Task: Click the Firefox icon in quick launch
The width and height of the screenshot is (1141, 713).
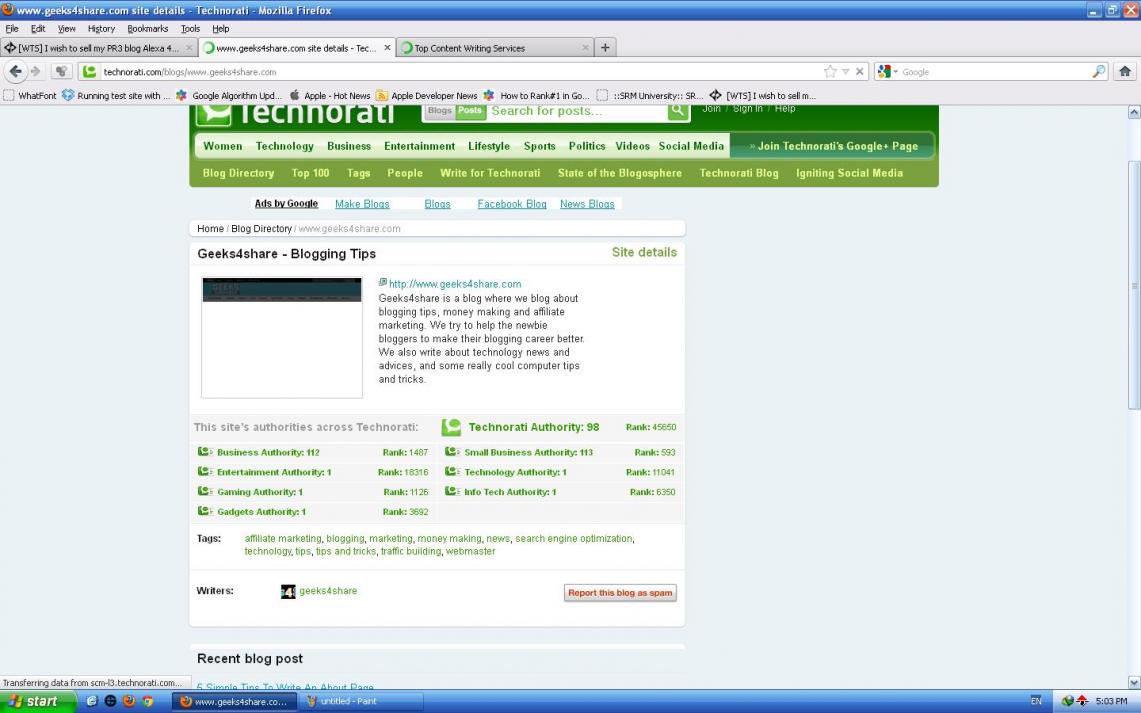Action: [129, 701]
